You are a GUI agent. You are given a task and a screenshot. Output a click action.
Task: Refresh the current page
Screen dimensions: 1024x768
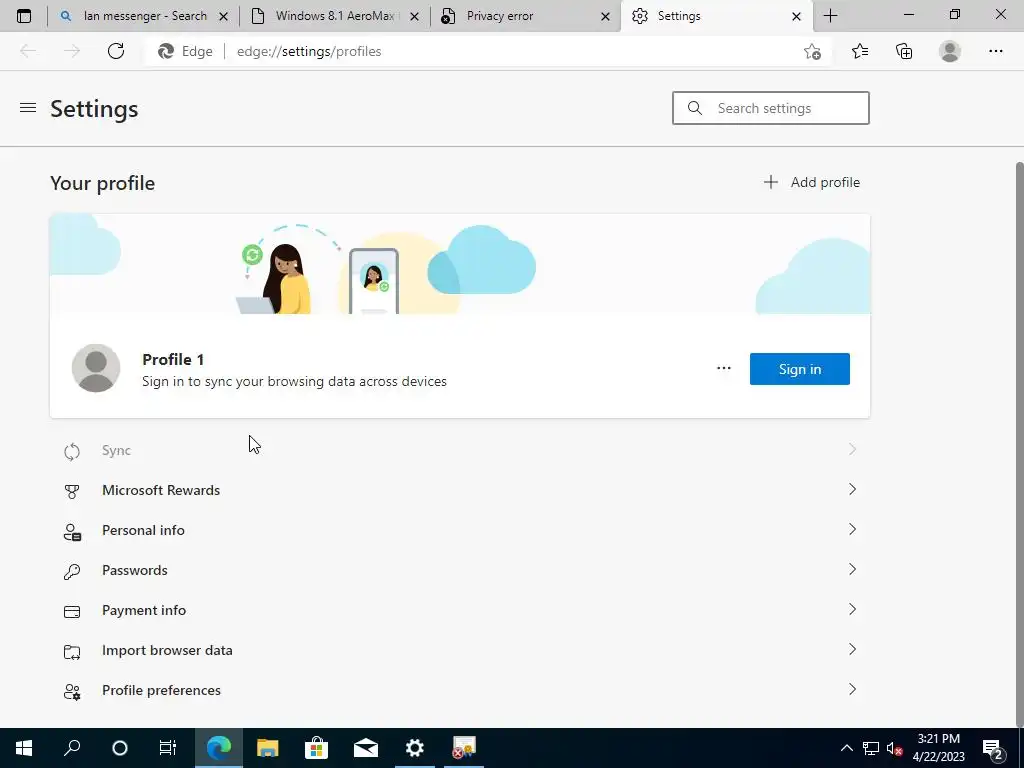[x=116, y=51]
